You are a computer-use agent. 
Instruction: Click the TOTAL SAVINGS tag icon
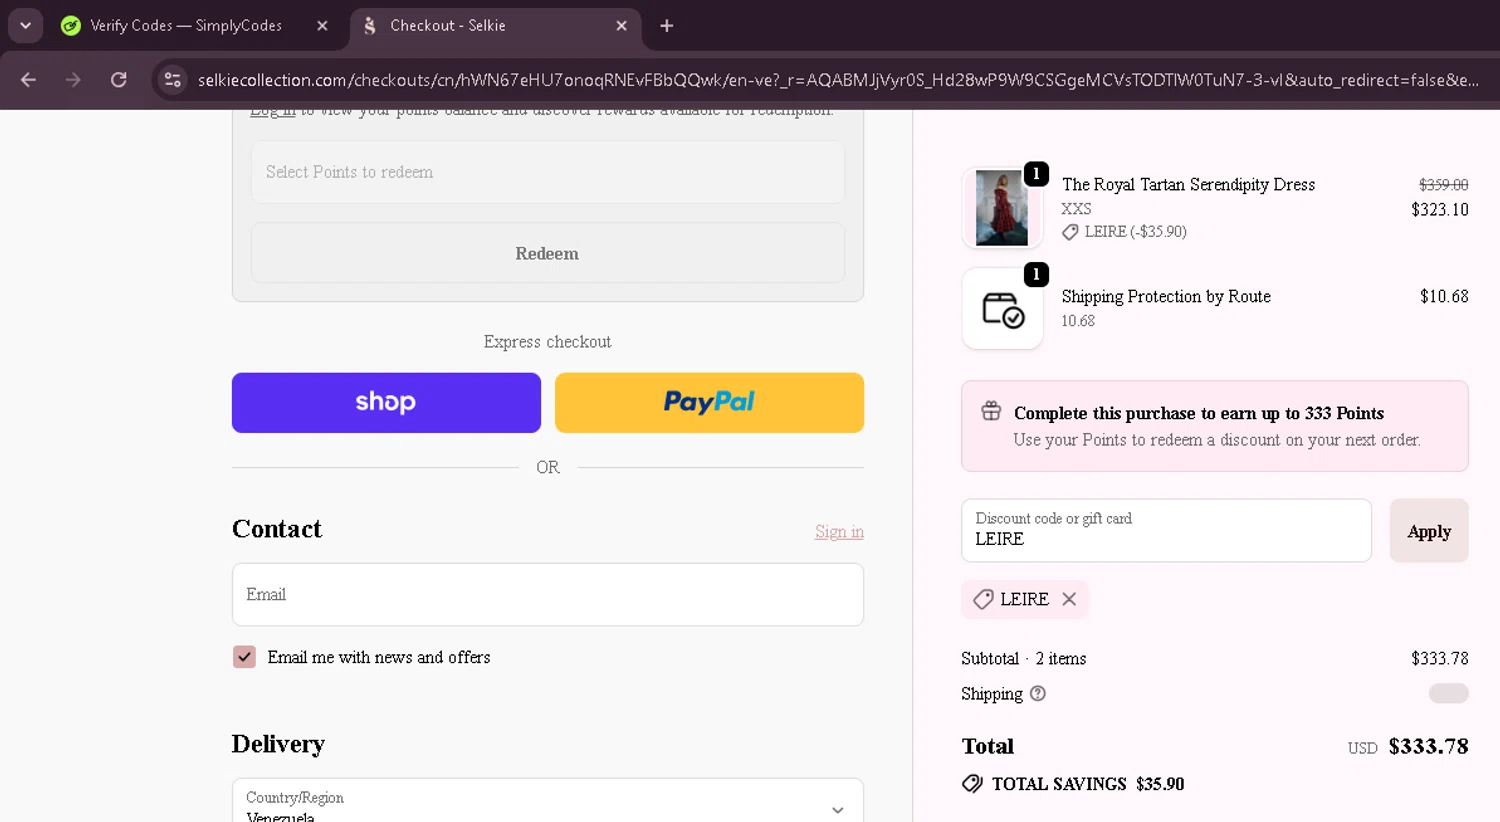(972, 784)
